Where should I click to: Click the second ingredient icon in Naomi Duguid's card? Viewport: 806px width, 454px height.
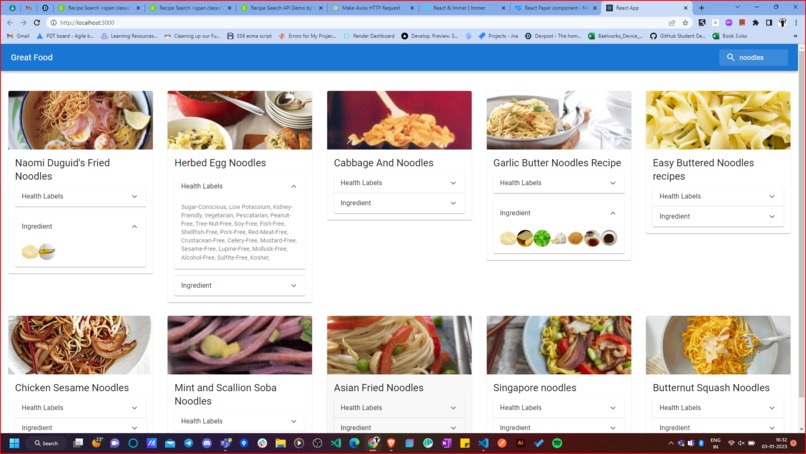click(x=47, y=251)
